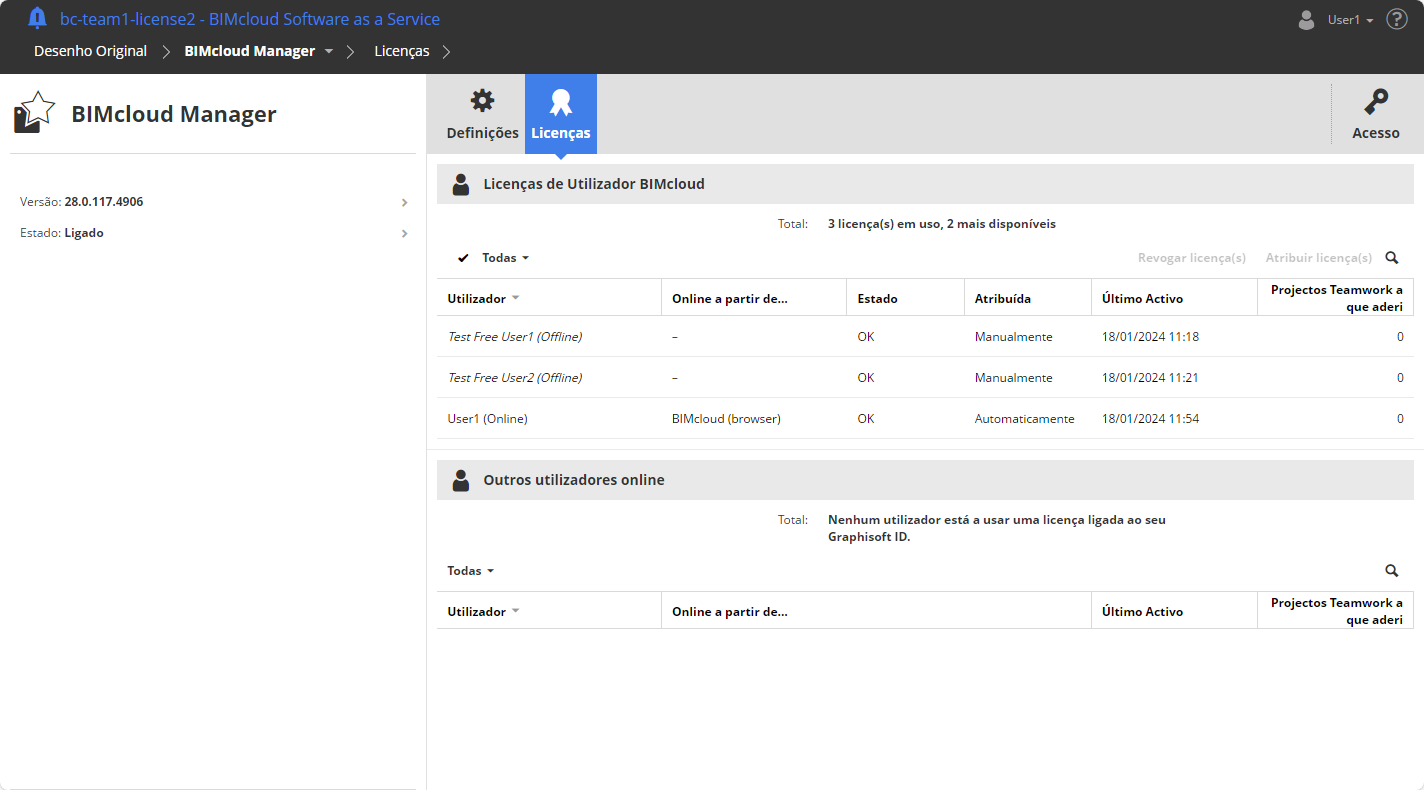Click the notification bell icon
1424x790 pixels.
[x=37, y=18]
